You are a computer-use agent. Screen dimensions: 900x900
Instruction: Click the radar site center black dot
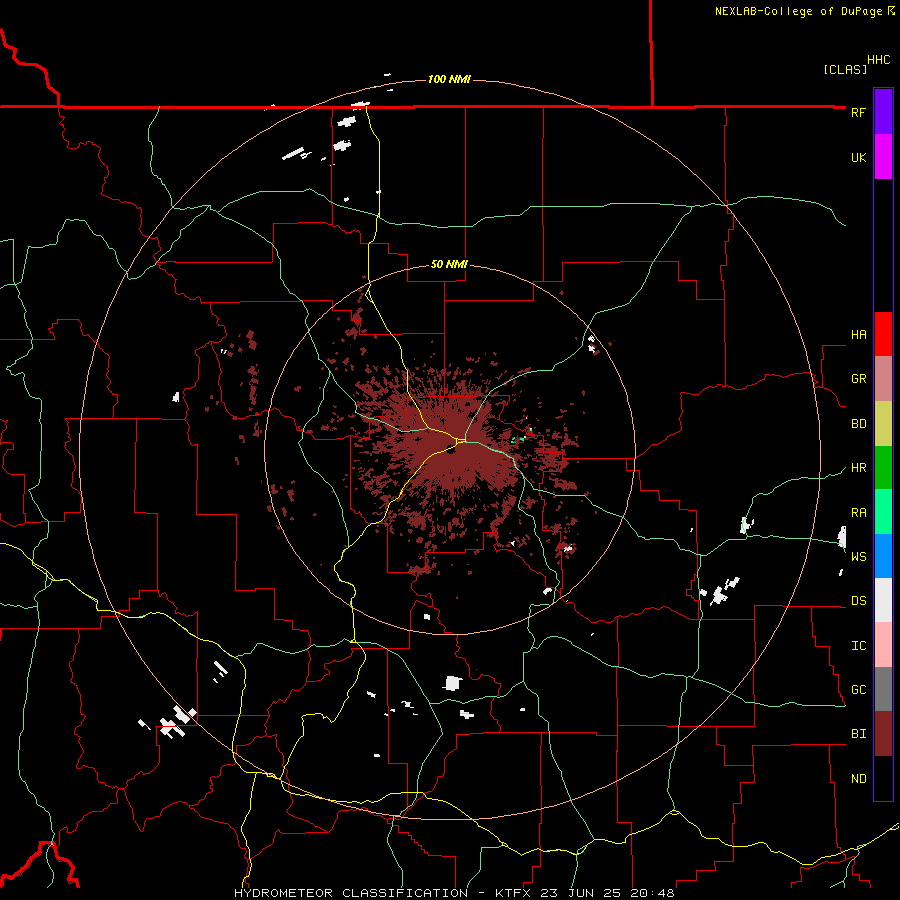pos(451,450)
